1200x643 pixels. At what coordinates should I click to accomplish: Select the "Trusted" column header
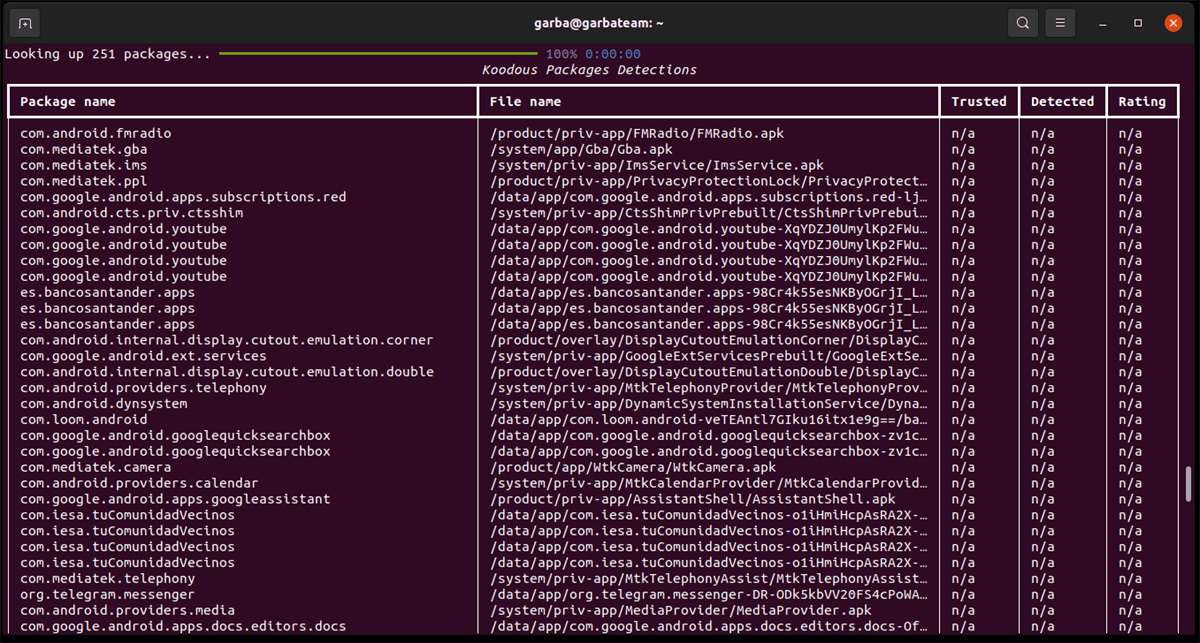click(978, 101)
